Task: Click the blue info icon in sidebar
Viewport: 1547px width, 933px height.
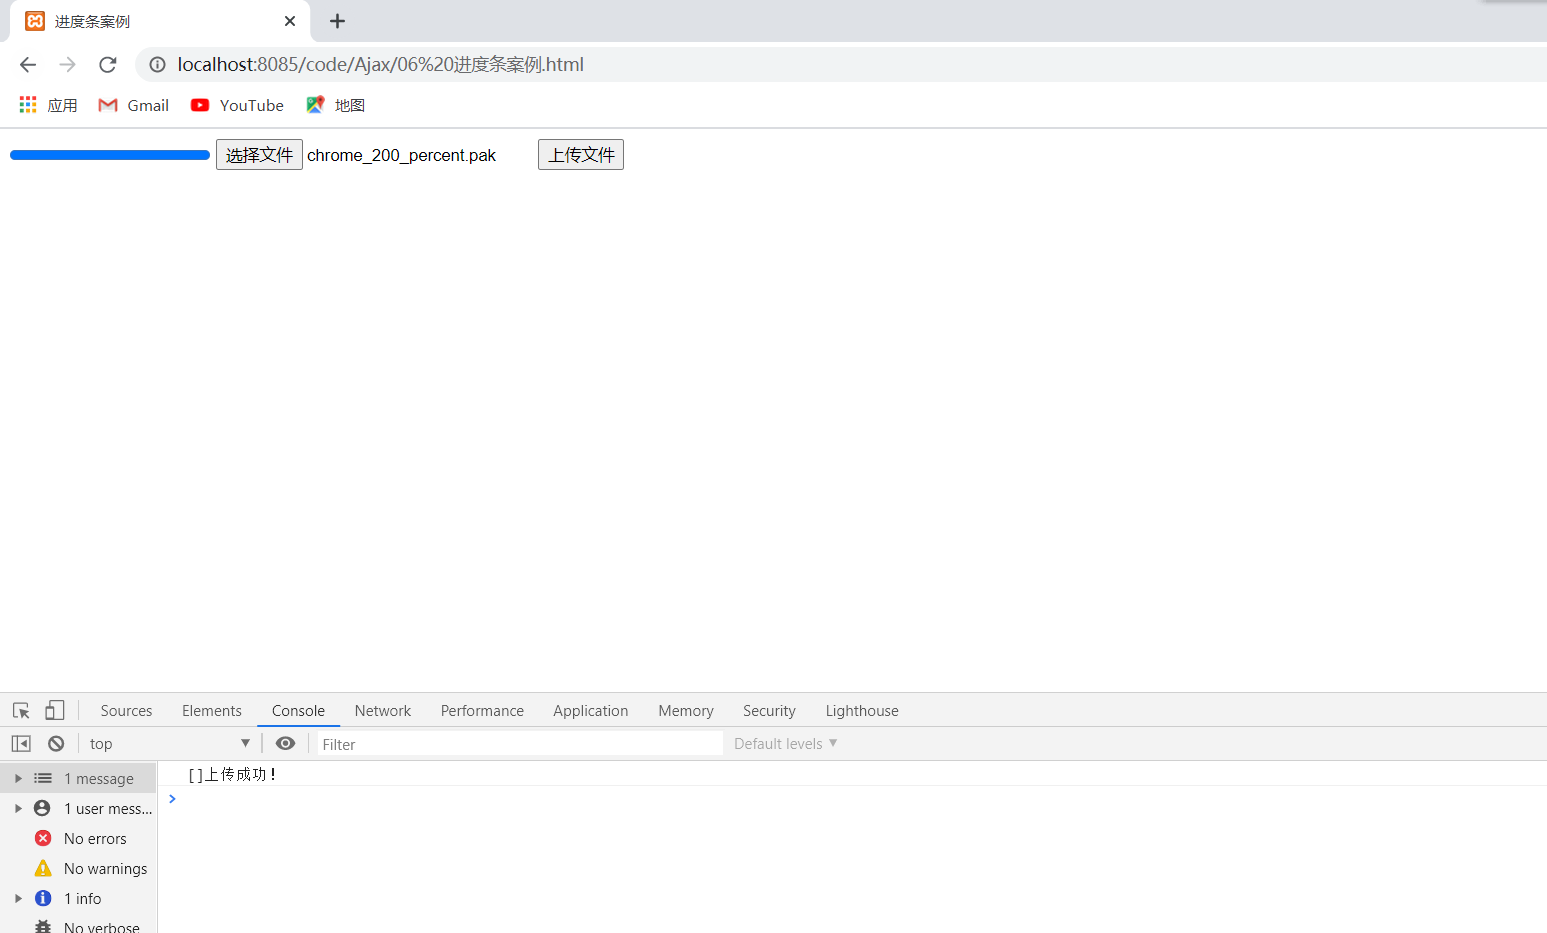Action: click(43, 898)
